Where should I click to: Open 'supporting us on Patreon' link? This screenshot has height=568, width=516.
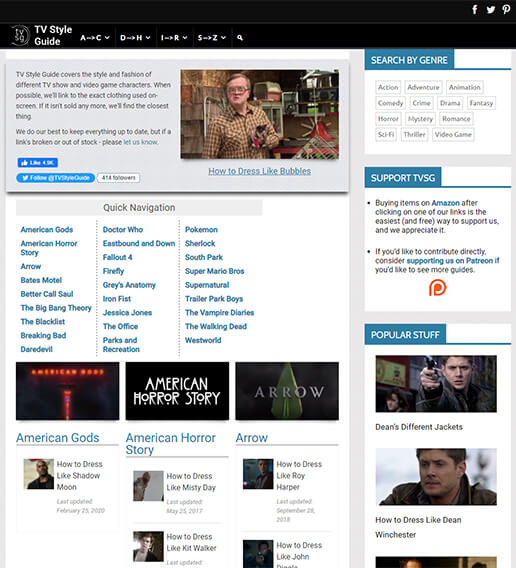(x=450, y=261)
